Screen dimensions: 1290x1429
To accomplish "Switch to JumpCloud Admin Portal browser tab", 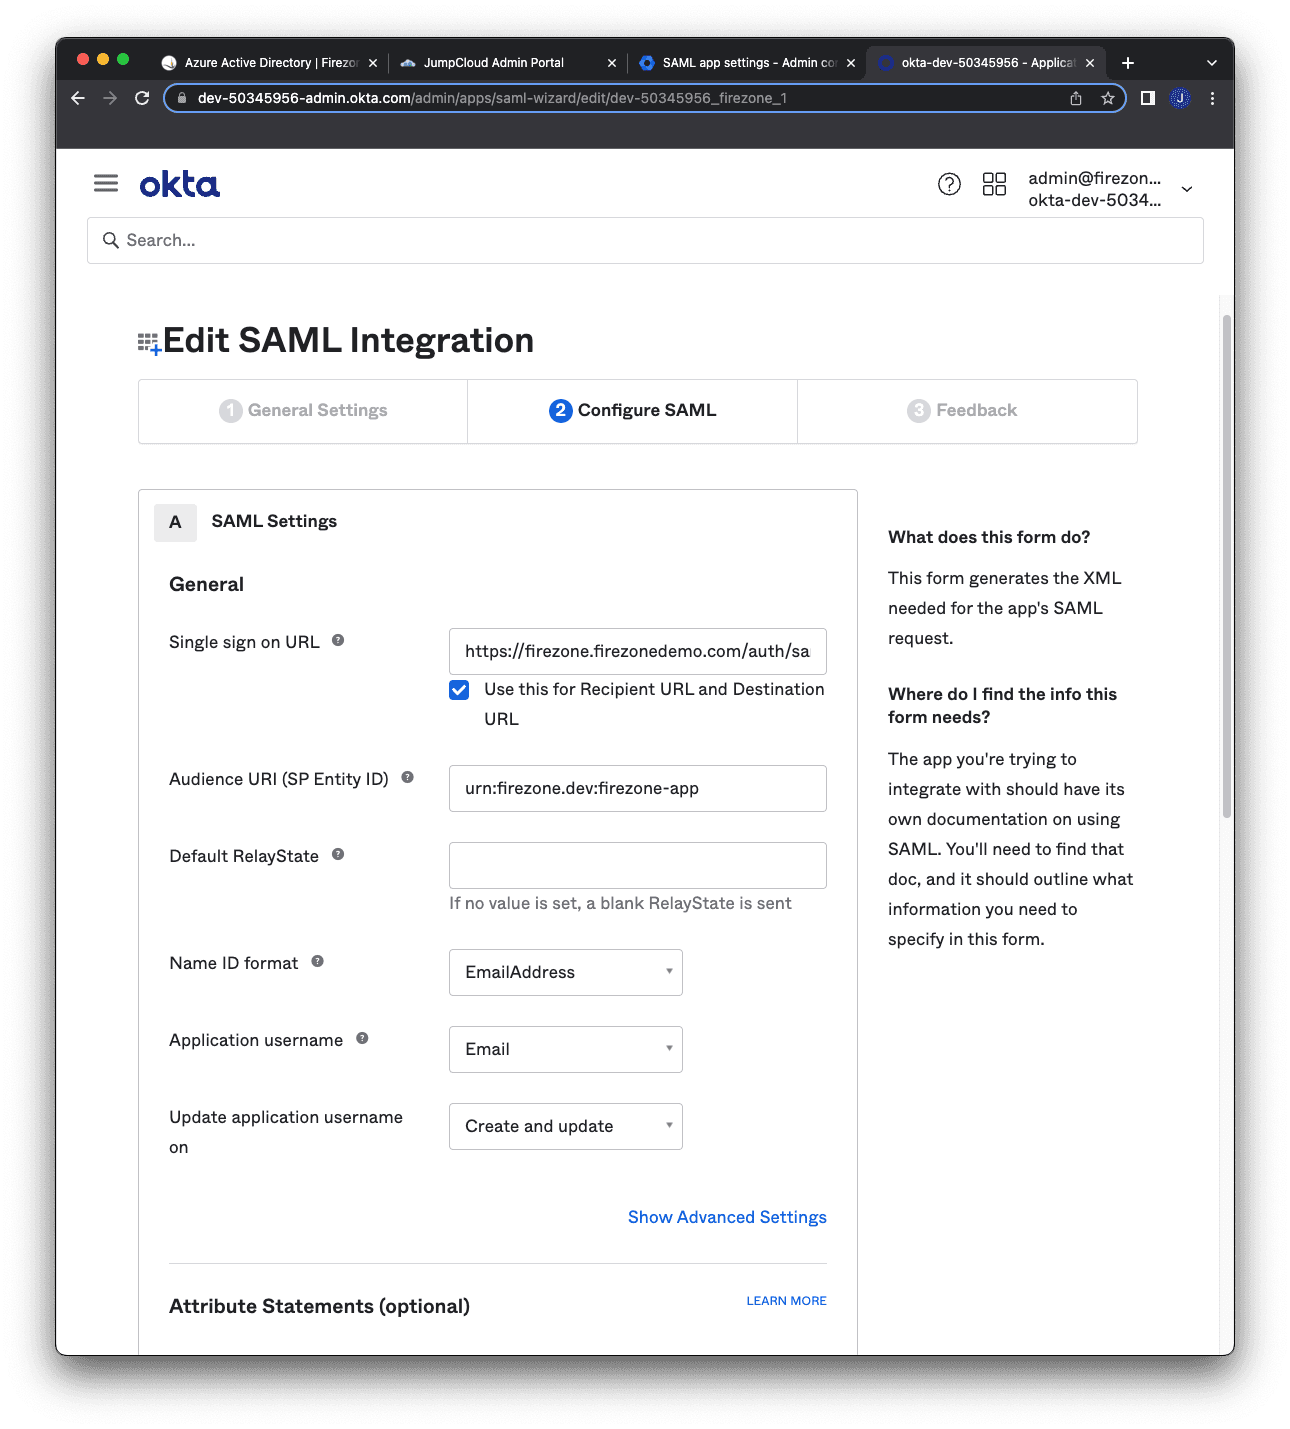I will pos(494,63).
